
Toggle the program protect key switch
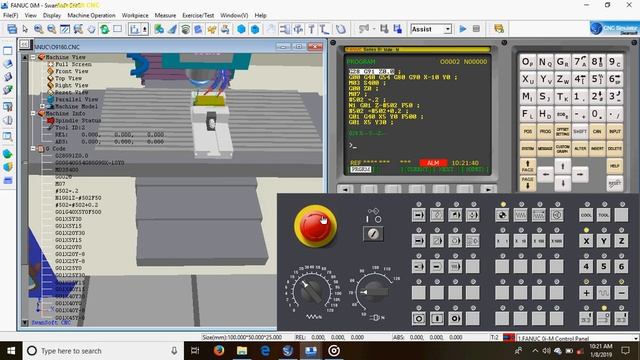point(373,234)
